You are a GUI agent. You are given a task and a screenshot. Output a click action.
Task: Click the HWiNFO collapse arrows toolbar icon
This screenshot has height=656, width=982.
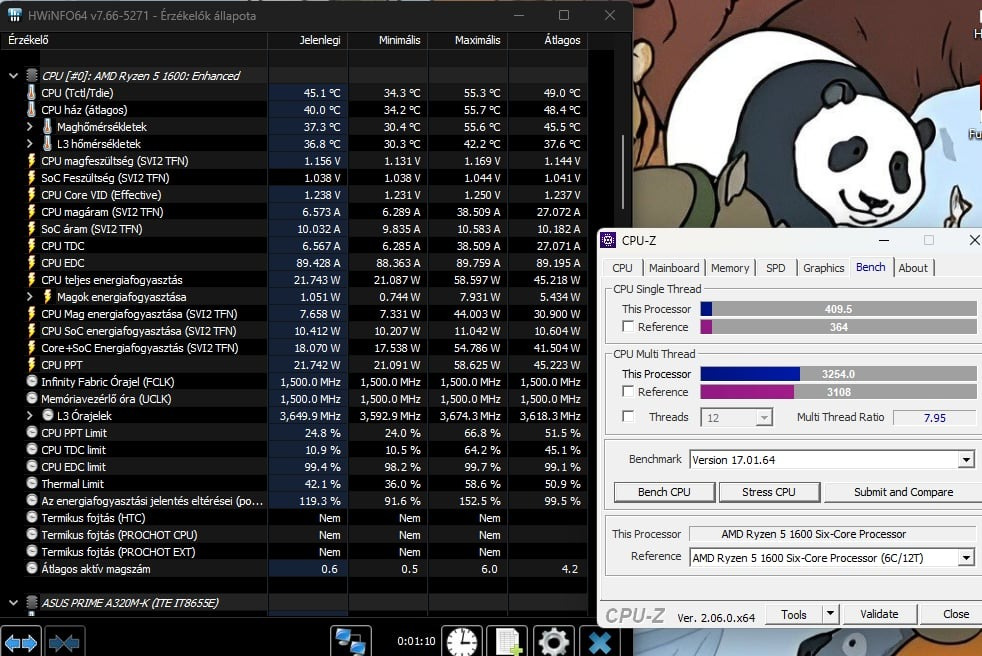point(64,642)
